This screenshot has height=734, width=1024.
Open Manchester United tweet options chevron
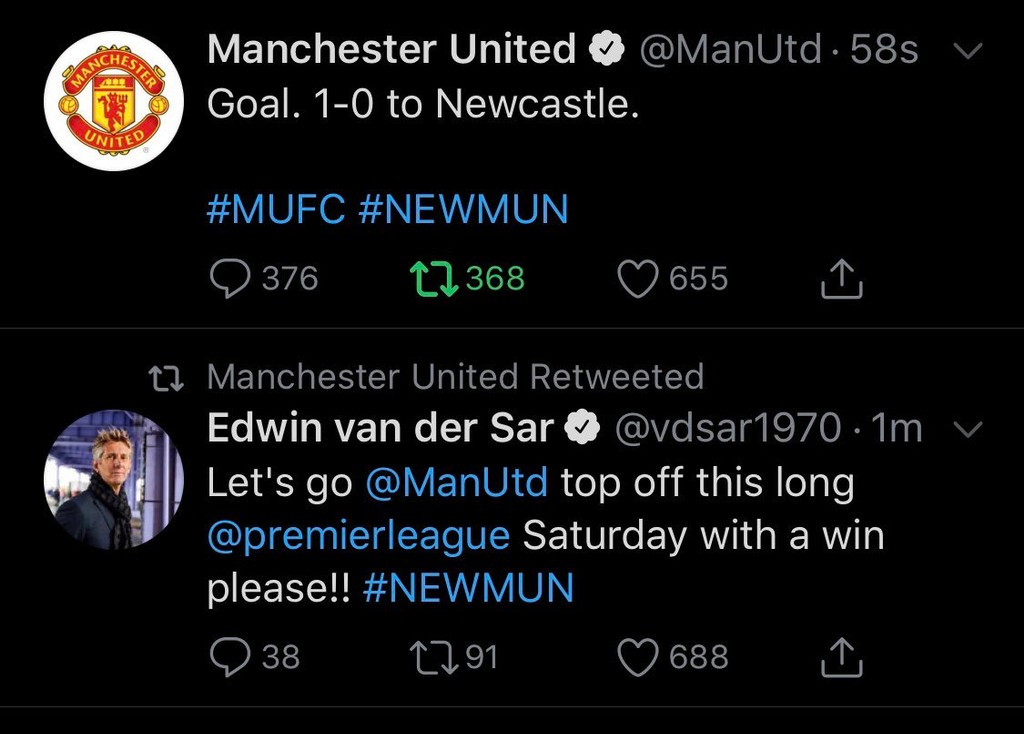(x=968, y=51)
